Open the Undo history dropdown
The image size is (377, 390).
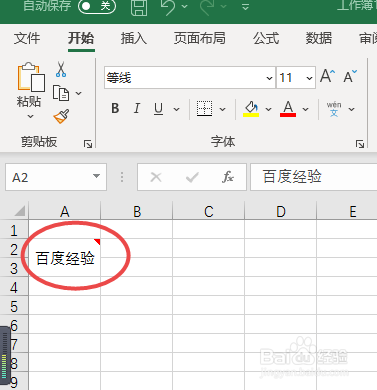coord(185,6)
